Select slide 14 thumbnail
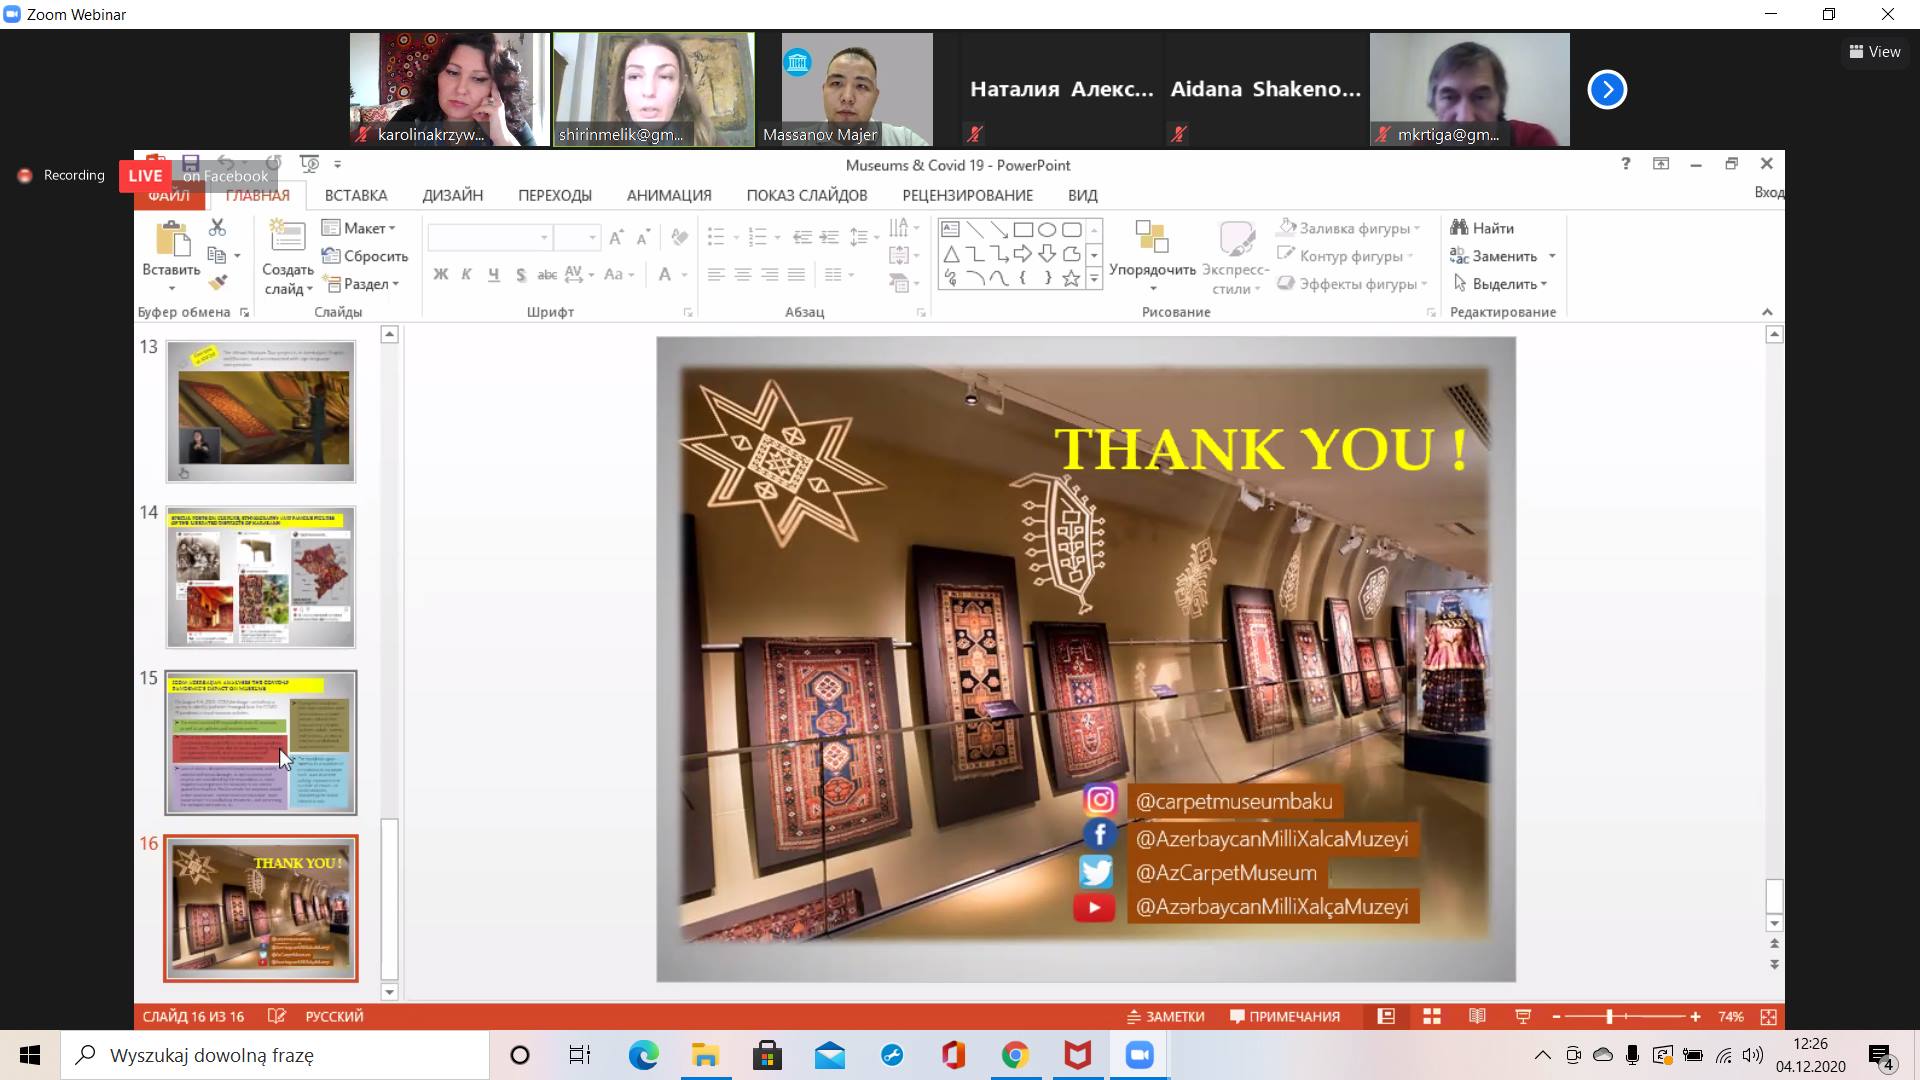 point(261,577)
